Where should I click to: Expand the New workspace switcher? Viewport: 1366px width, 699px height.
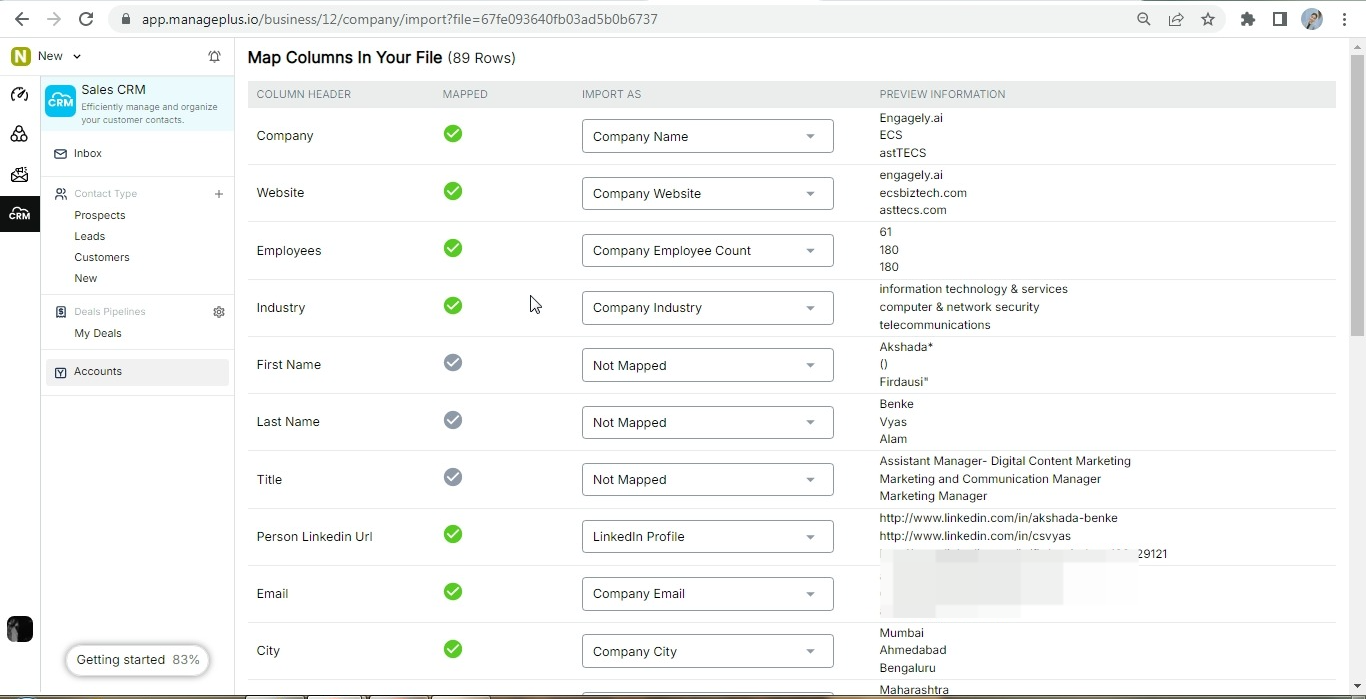[59, 56]
